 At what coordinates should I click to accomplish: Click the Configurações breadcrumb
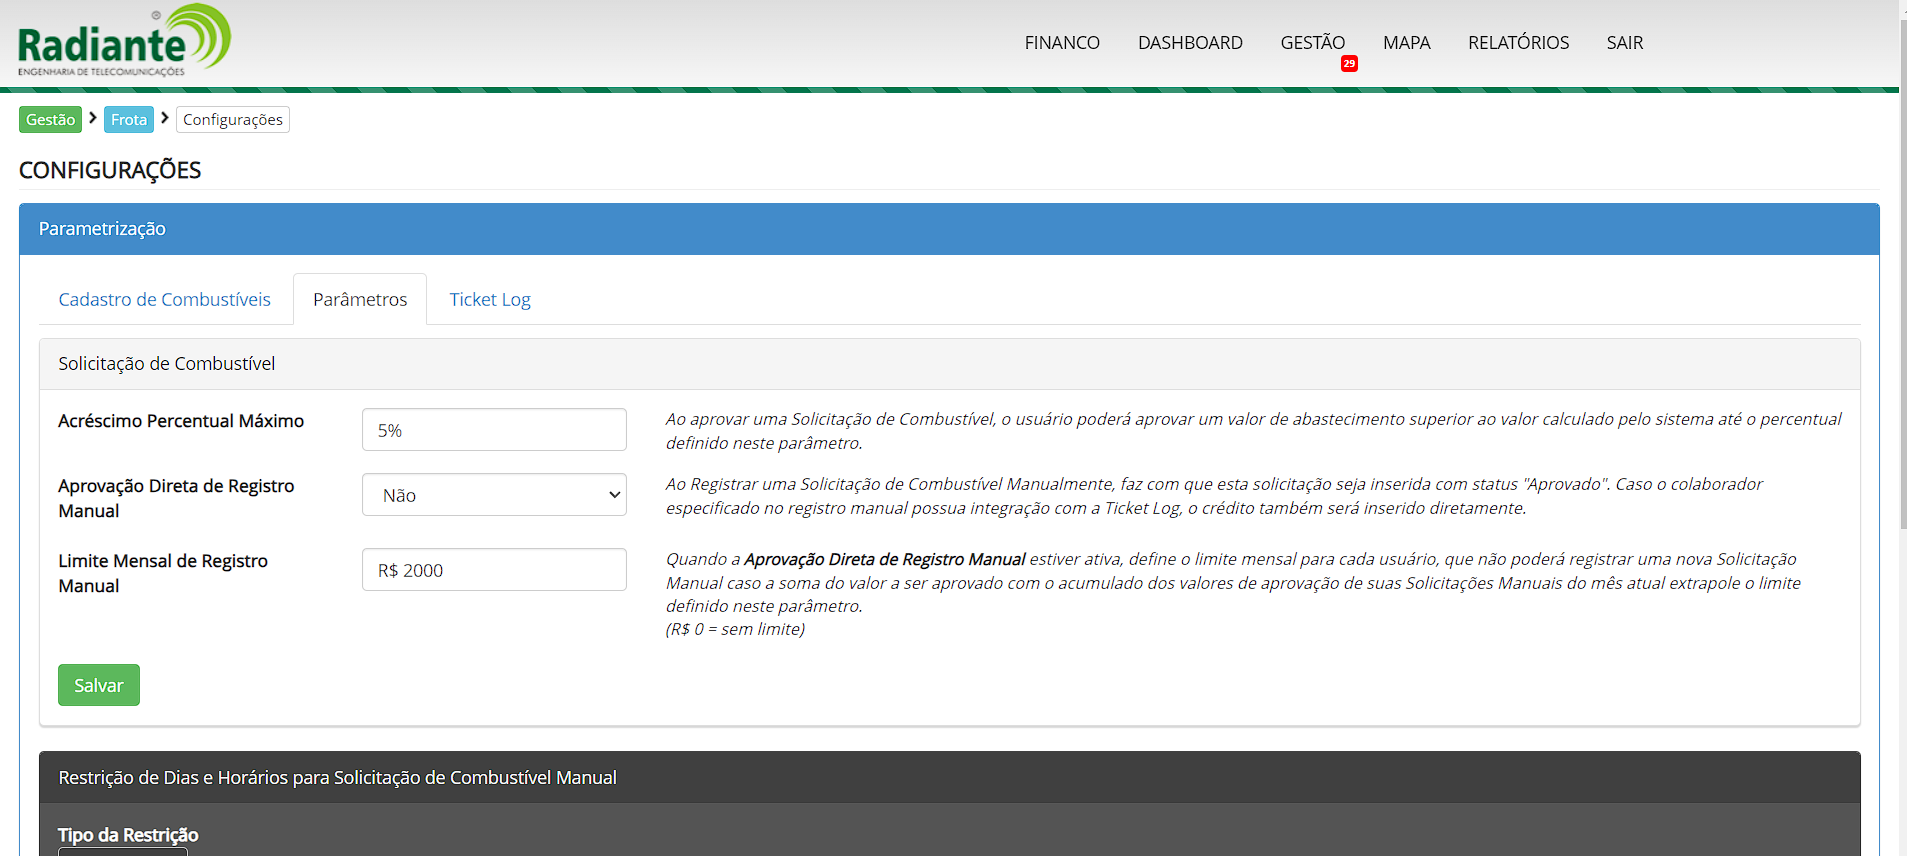pos(233,120)
